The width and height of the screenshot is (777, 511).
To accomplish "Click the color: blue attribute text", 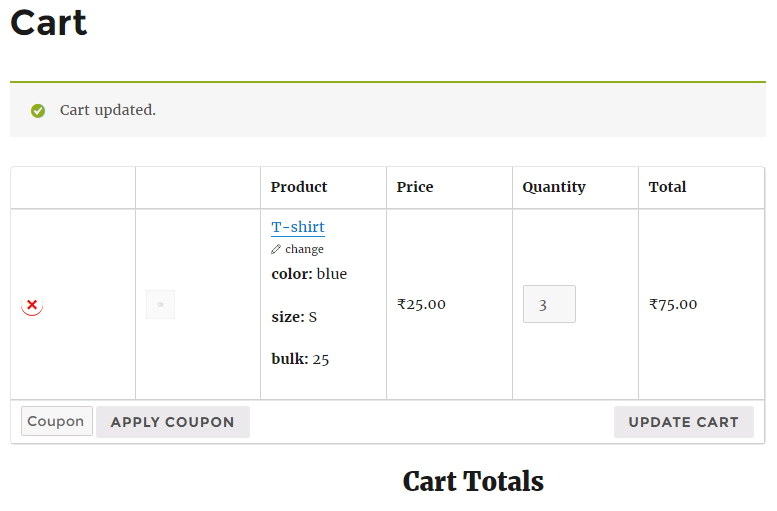I will [309, 274].
